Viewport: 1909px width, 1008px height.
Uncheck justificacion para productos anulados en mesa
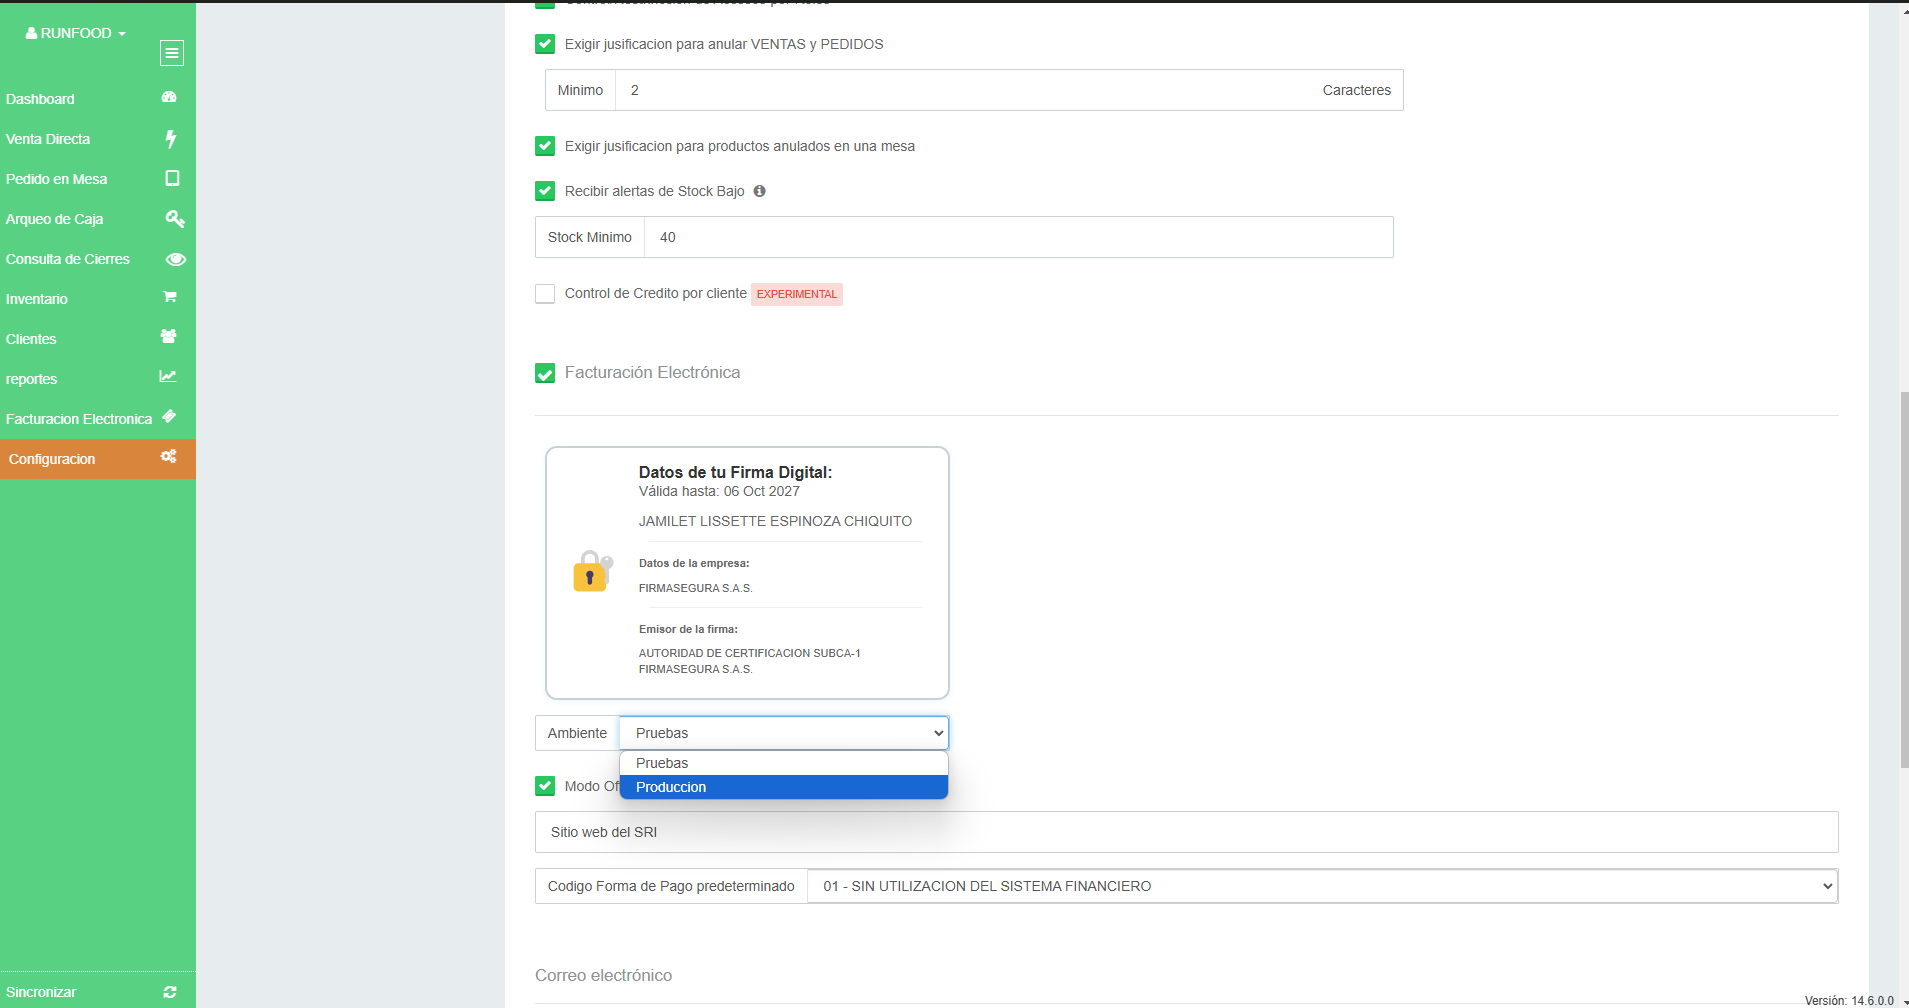pos(545,146)
